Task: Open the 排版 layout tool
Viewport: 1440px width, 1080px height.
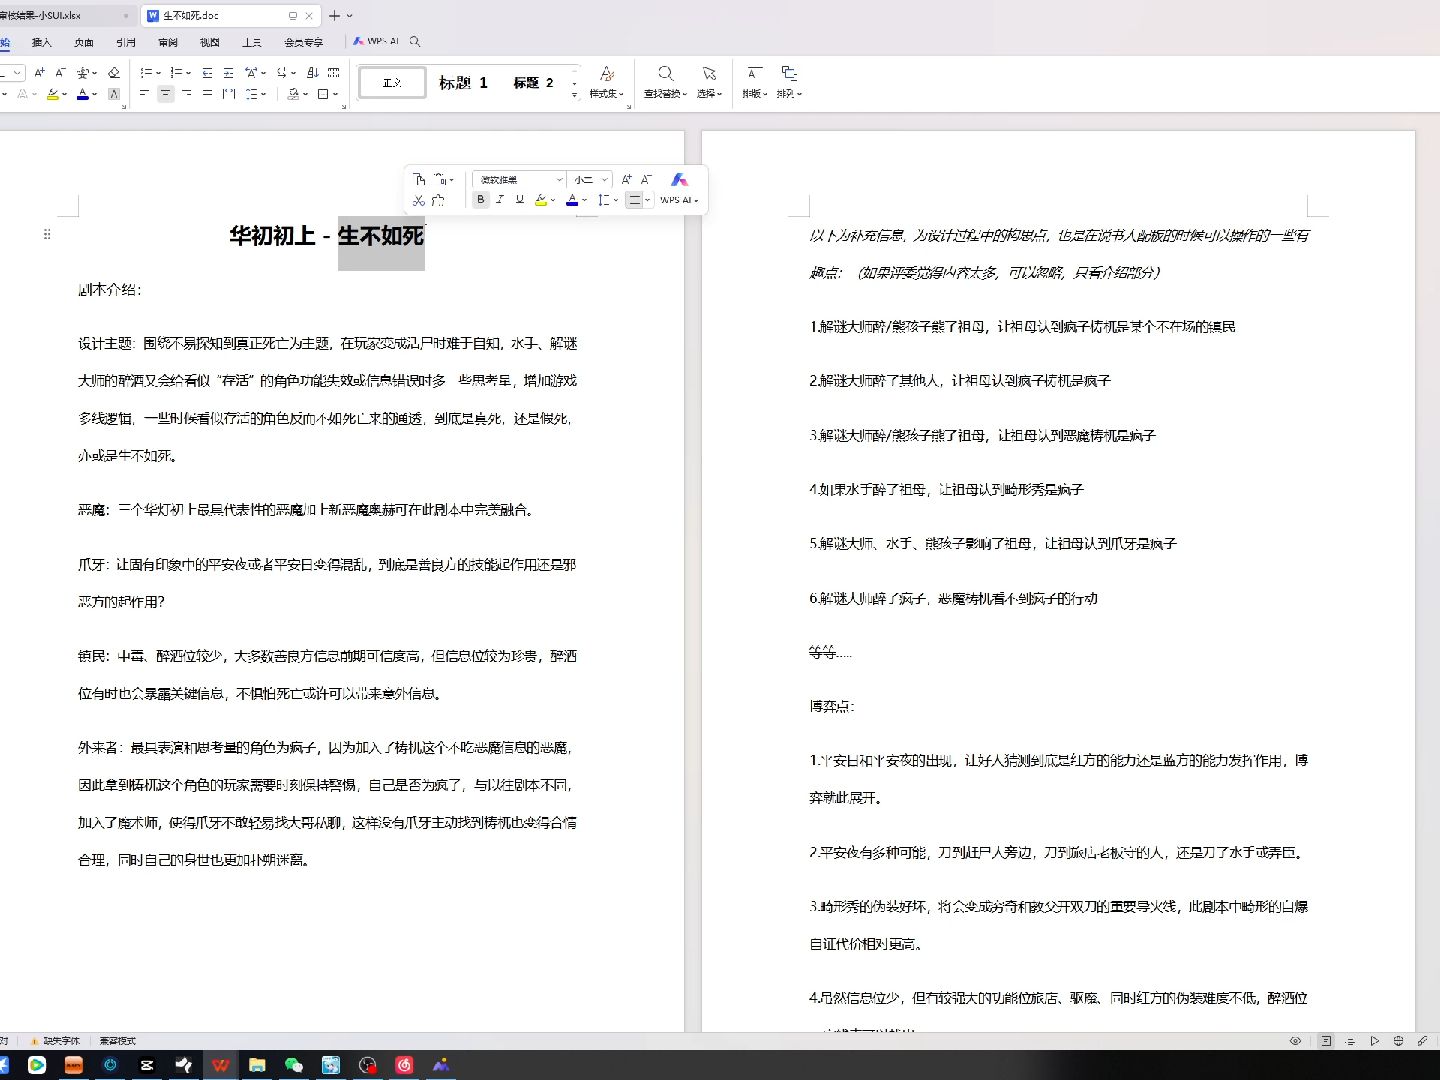Action: coord(755,82)
